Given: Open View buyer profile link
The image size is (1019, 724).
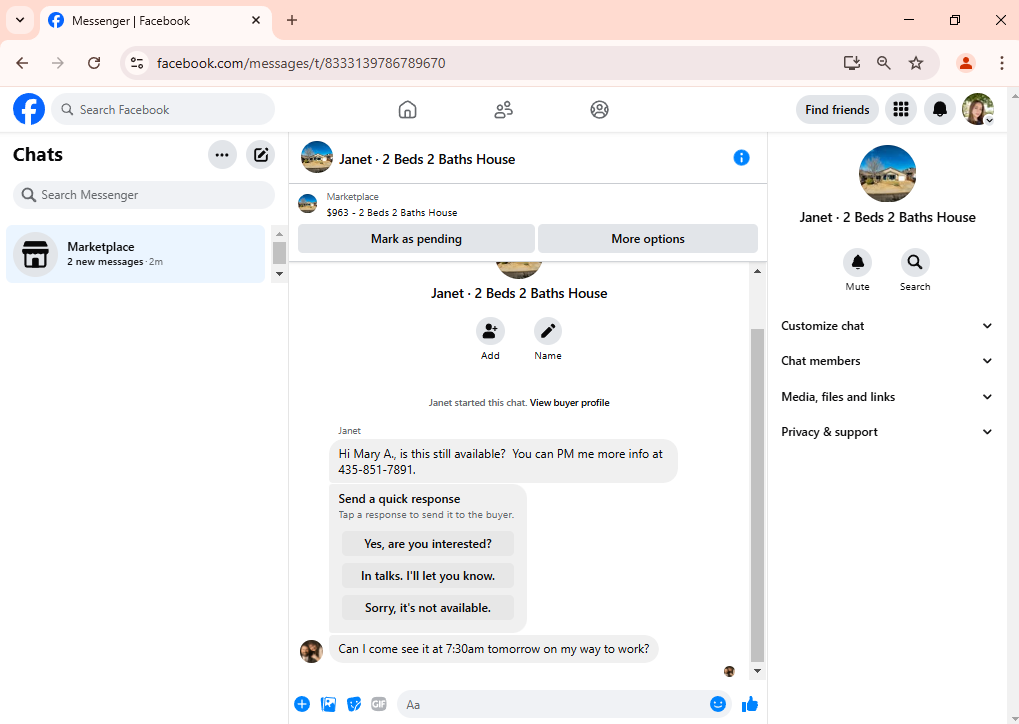Looking at the screenshot, I should 569,402.
